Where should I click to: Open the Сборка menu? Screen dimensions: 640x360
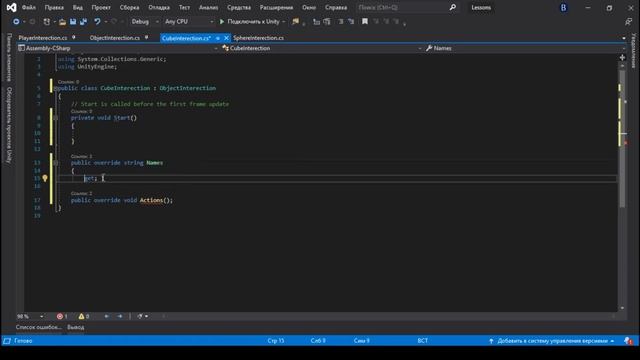(x=129, y=7)
